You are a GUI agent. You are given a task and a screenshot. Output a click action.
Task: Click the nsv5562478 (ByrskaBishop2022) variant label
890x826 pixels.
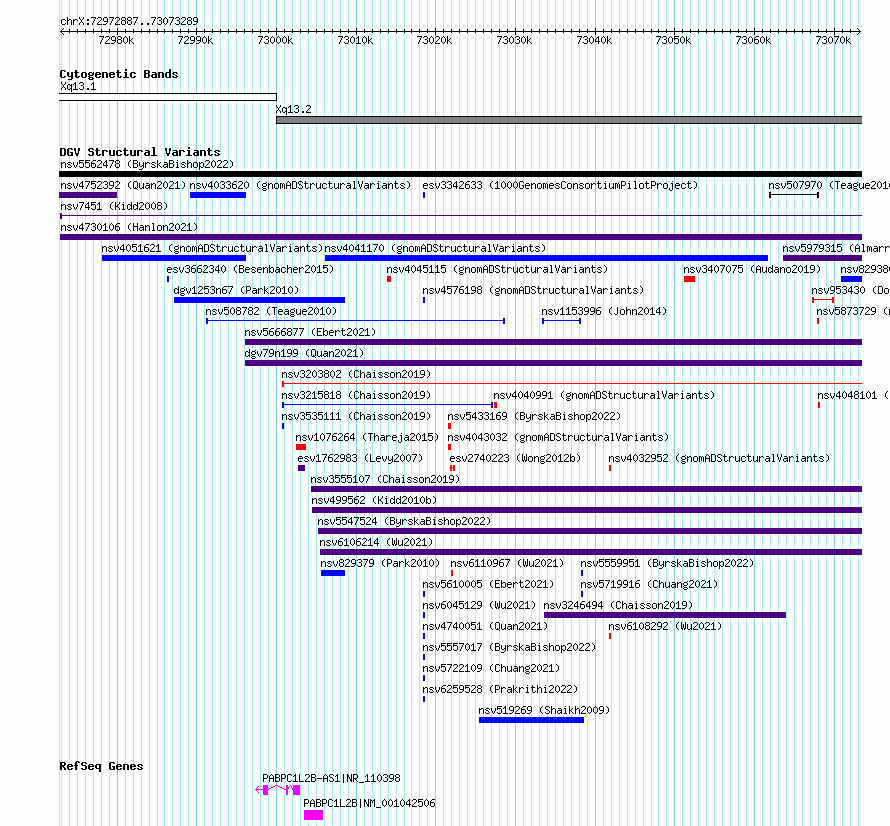pos(147,165)
